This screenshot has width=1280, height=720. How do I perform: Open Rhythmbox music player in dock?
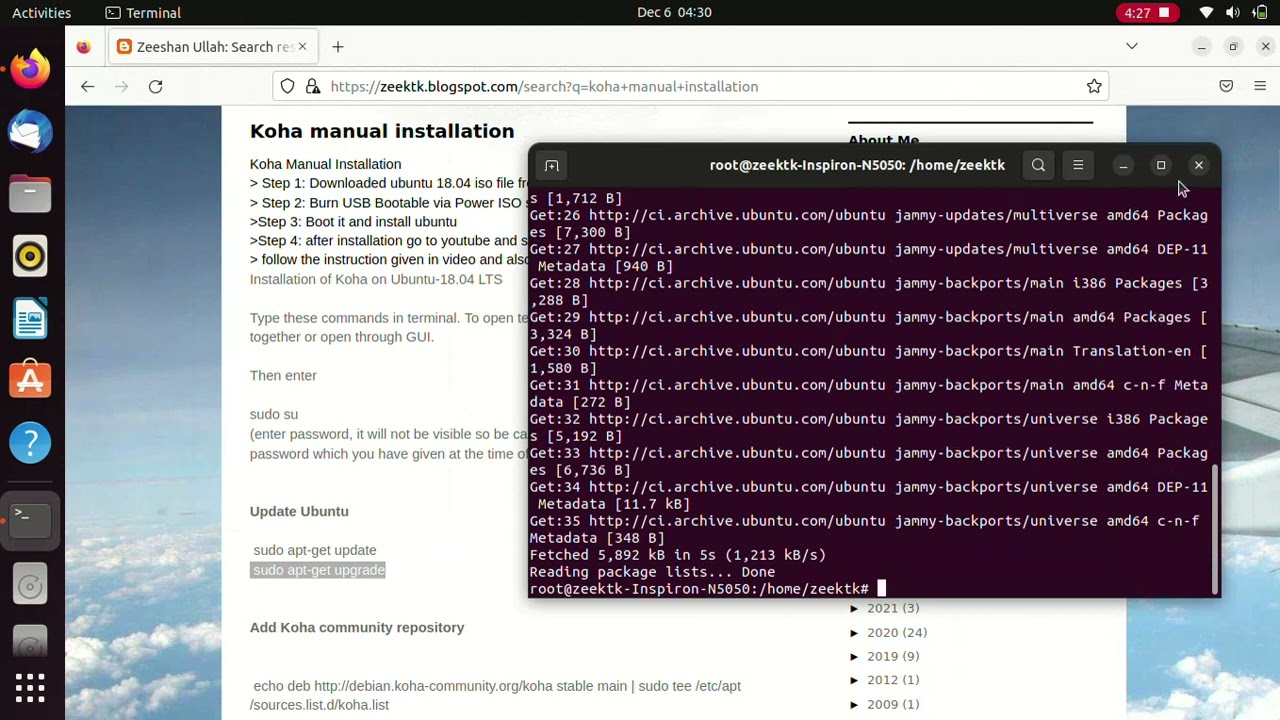tap(30, 256)
